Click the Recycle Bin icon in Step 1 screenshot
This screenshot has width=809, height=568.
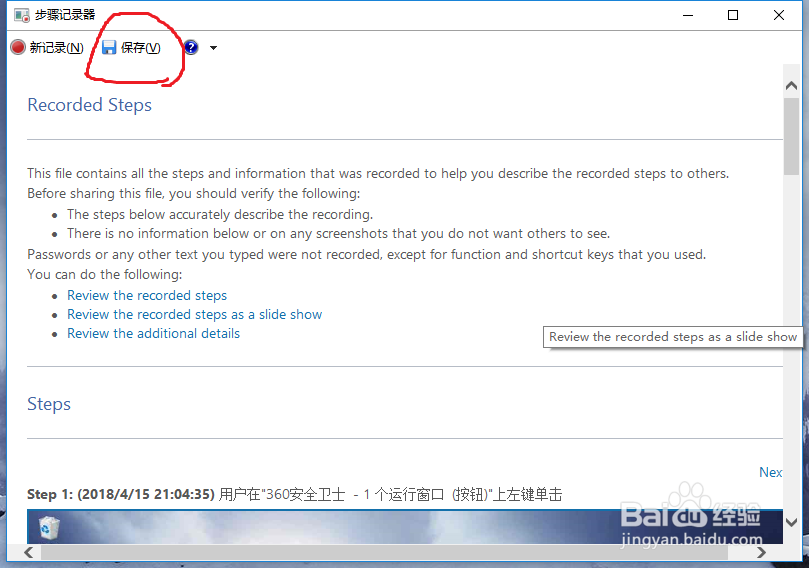49,528
